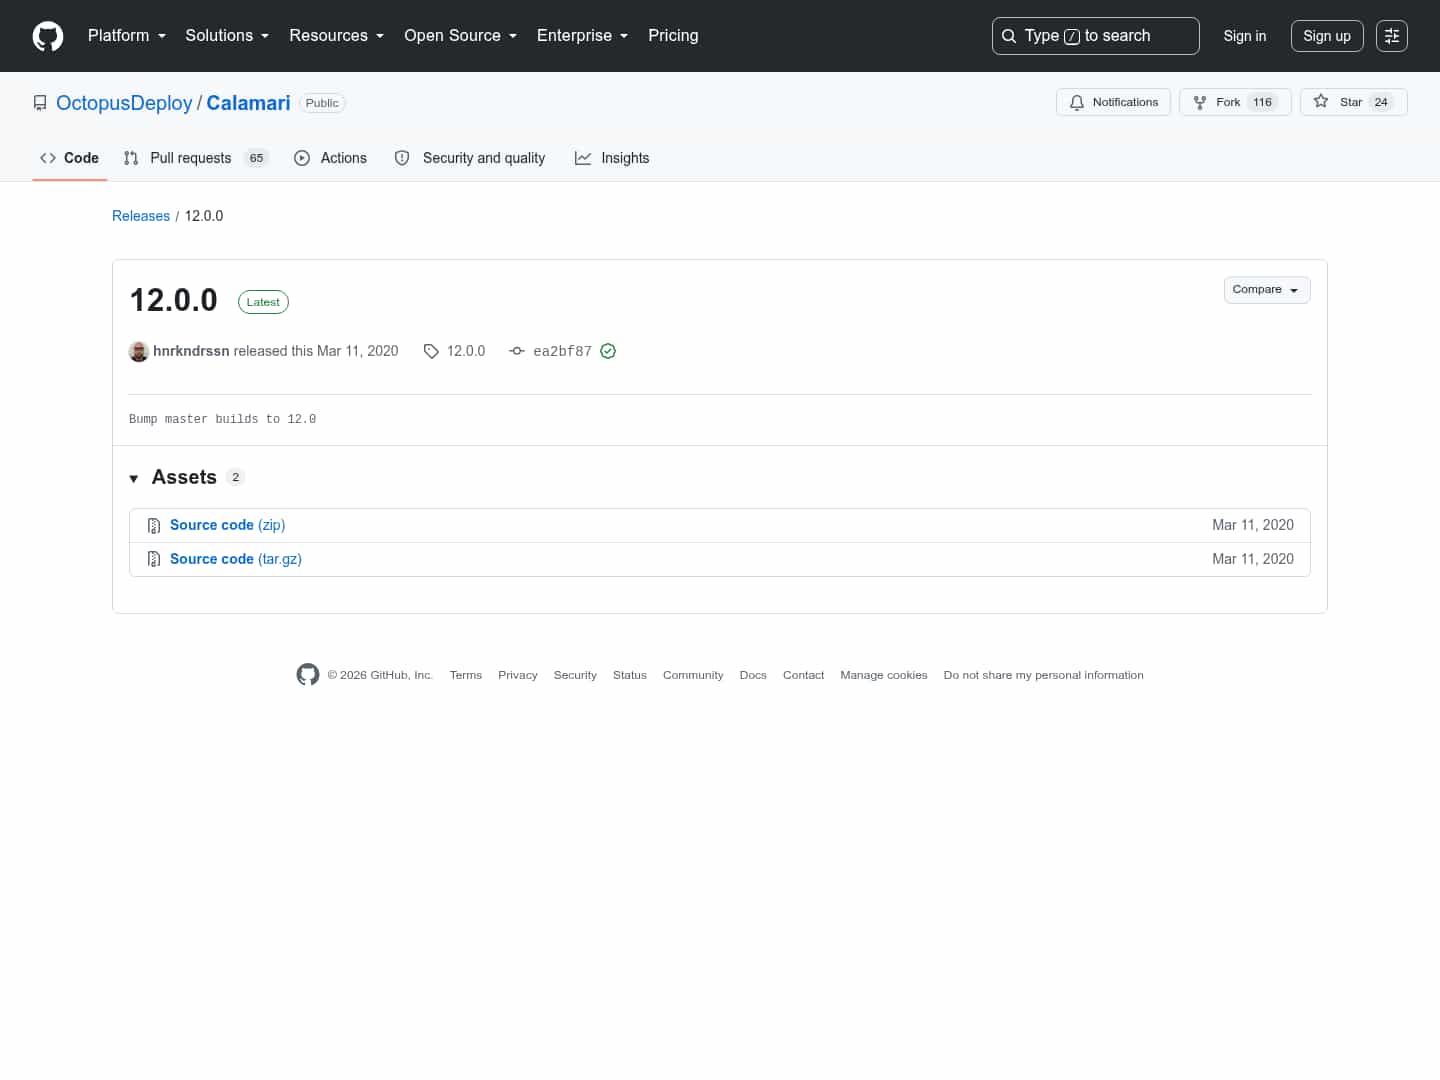The width and height of the screenshot is (1440, 1080).
Task: Open the Docs footer link
Action: pos(753,675)
